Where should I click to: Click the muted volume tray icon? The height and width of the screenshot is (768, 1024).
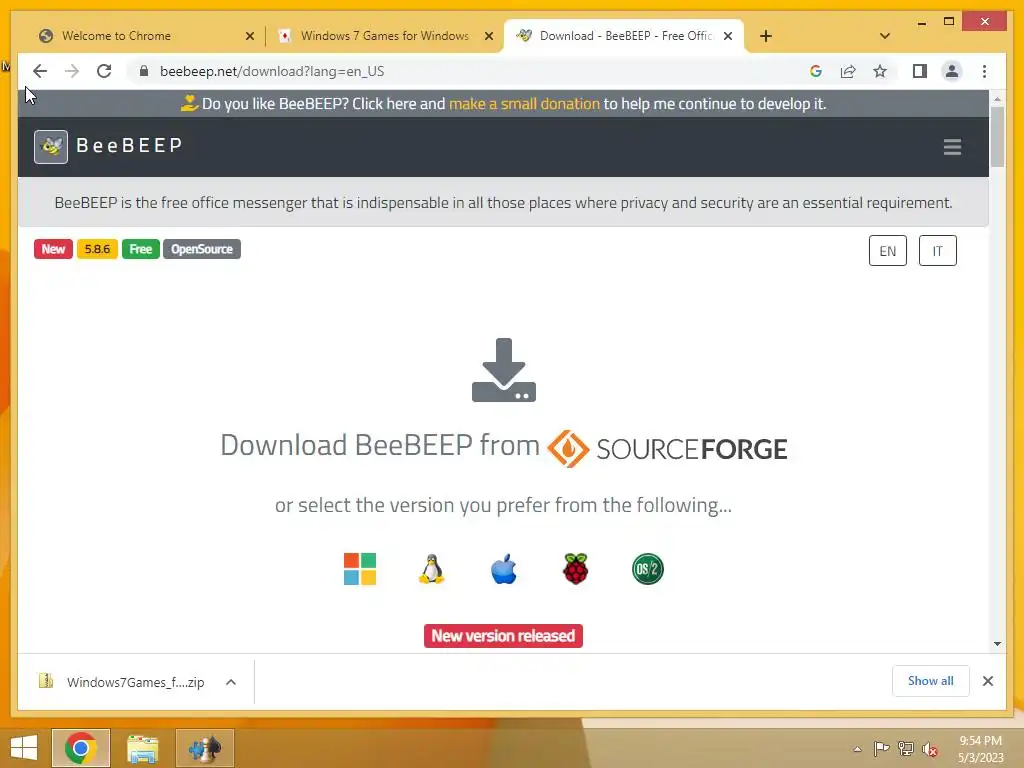coord(930,749)
